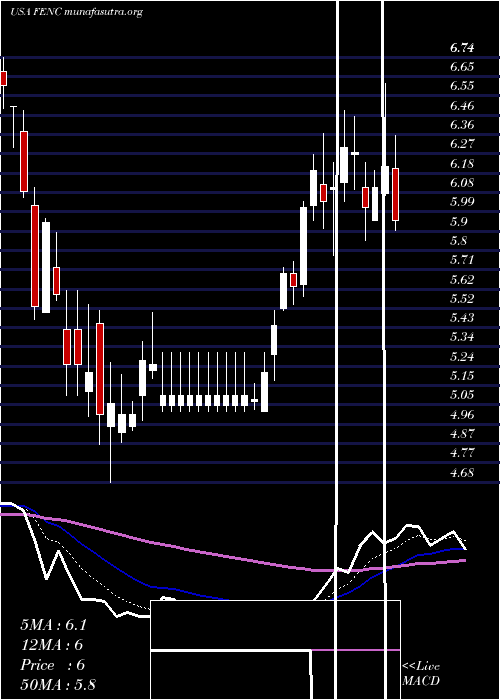The height and width of the screenshot is (700, 500).
Task: Click the 4.96 price axis label
Action: [462, 414]
